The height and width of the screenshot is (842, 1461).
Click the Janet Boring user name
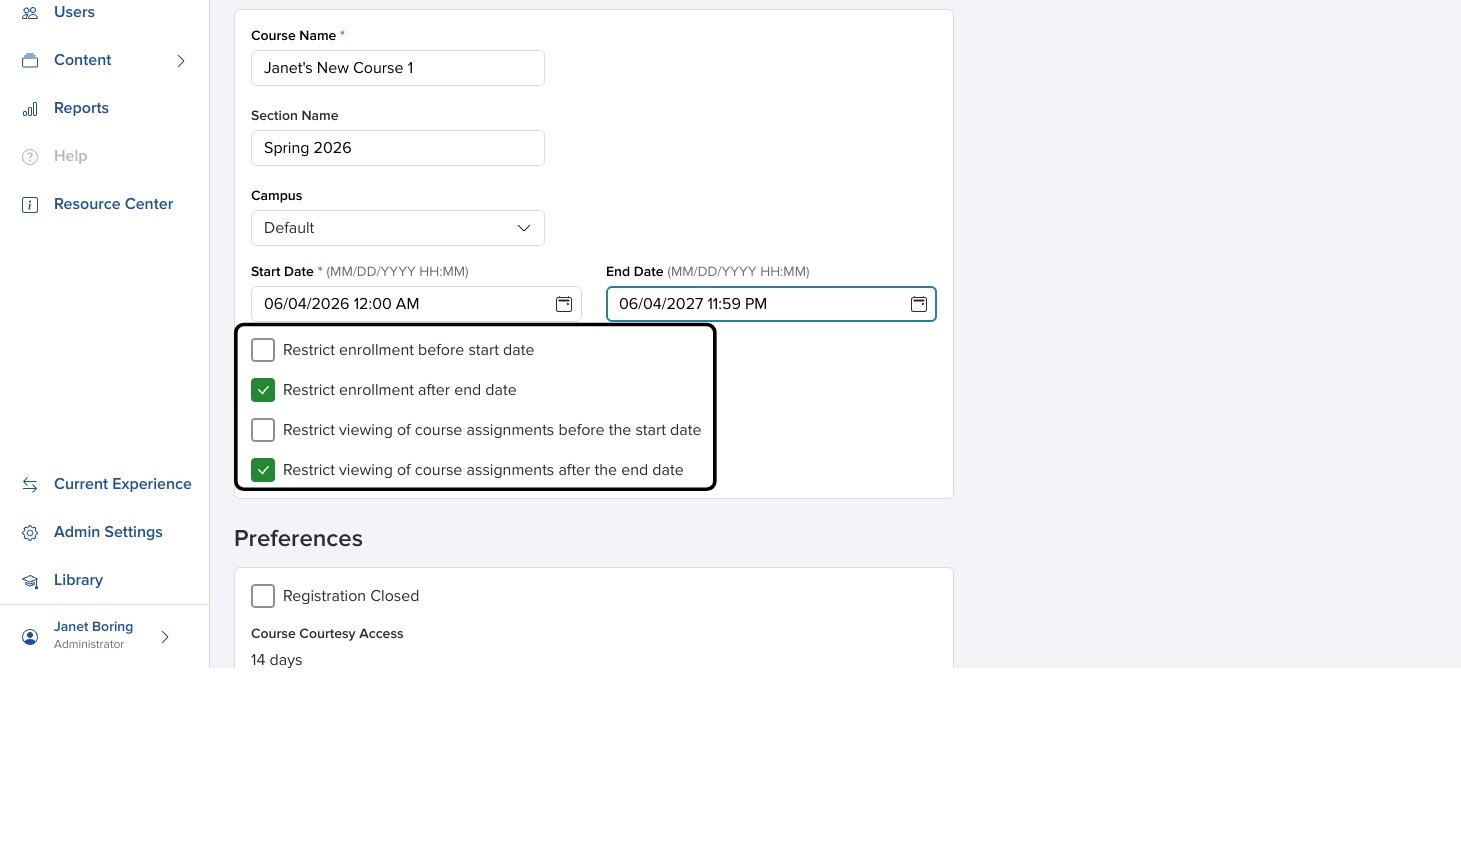(93, 627)
